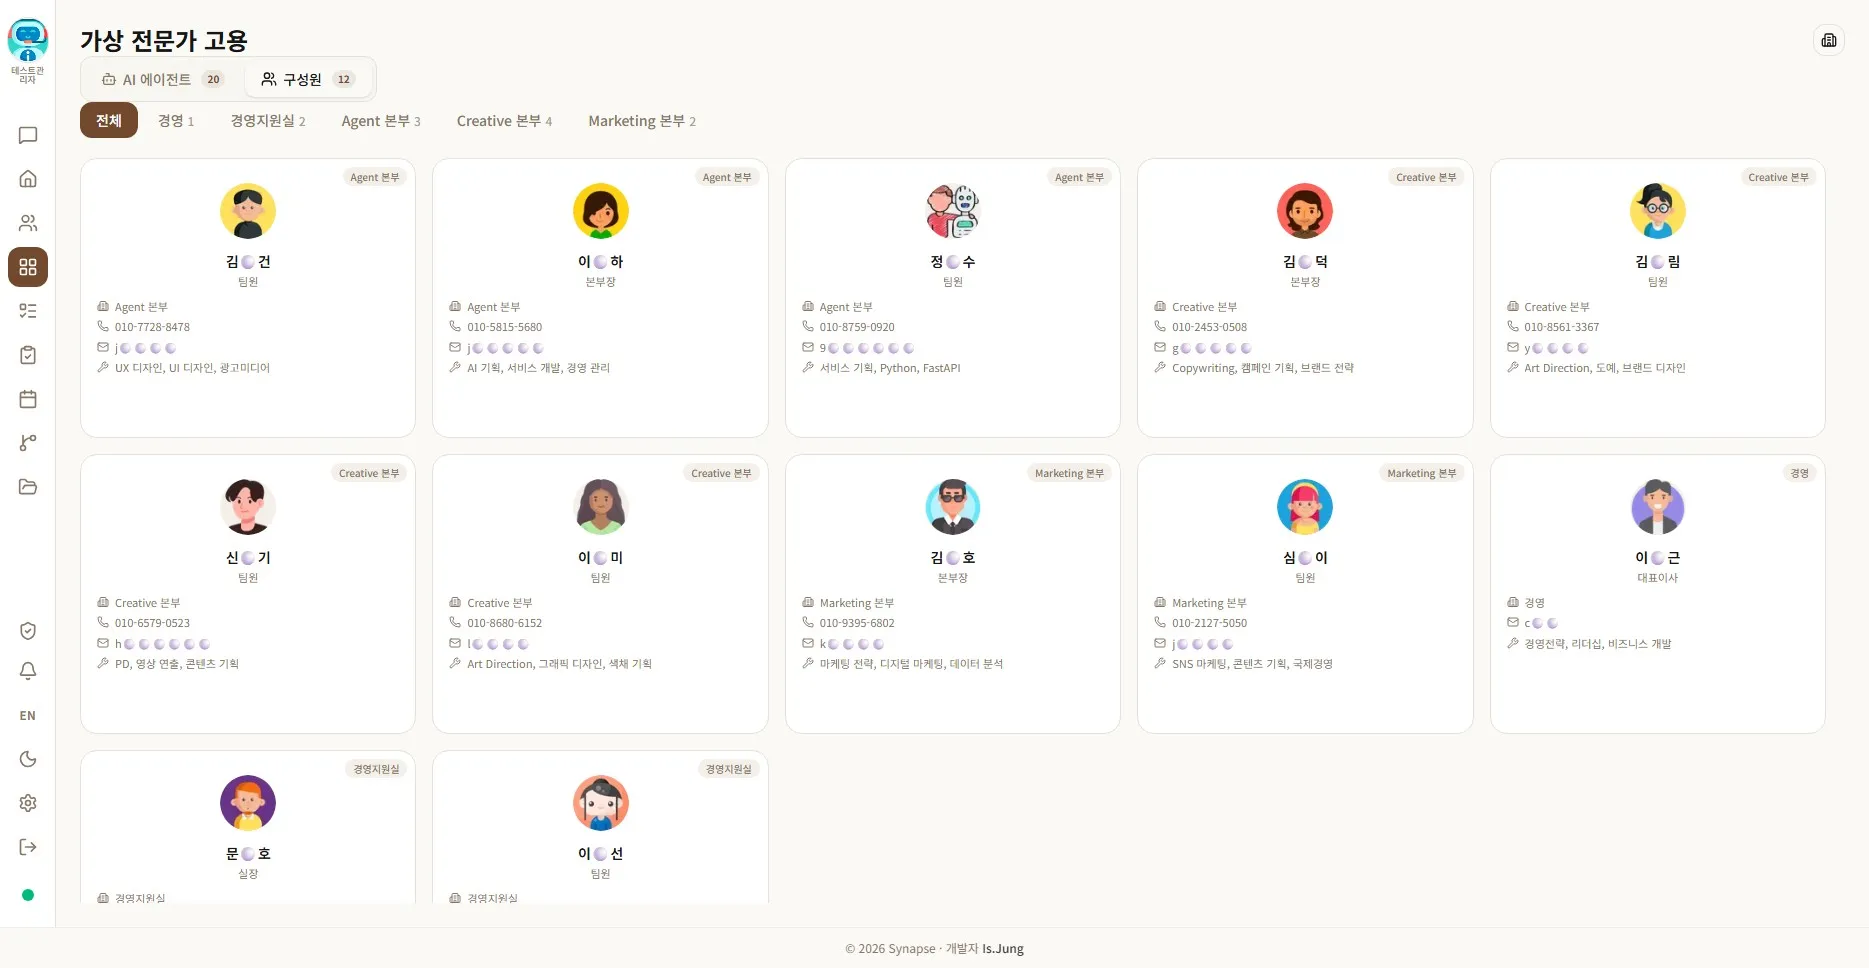Screen dimensions: 1869x968
Task: Click the logout icon in sidebar
Action: pos(28,847)
